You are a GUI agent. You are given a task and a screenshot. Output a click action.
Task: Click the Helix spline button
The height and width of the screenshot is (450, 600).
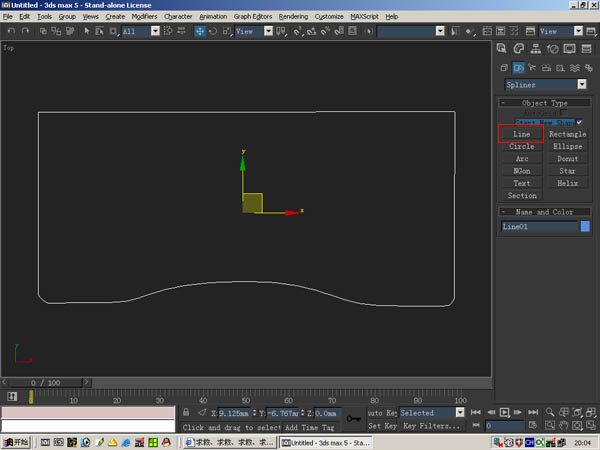[567, 183]
